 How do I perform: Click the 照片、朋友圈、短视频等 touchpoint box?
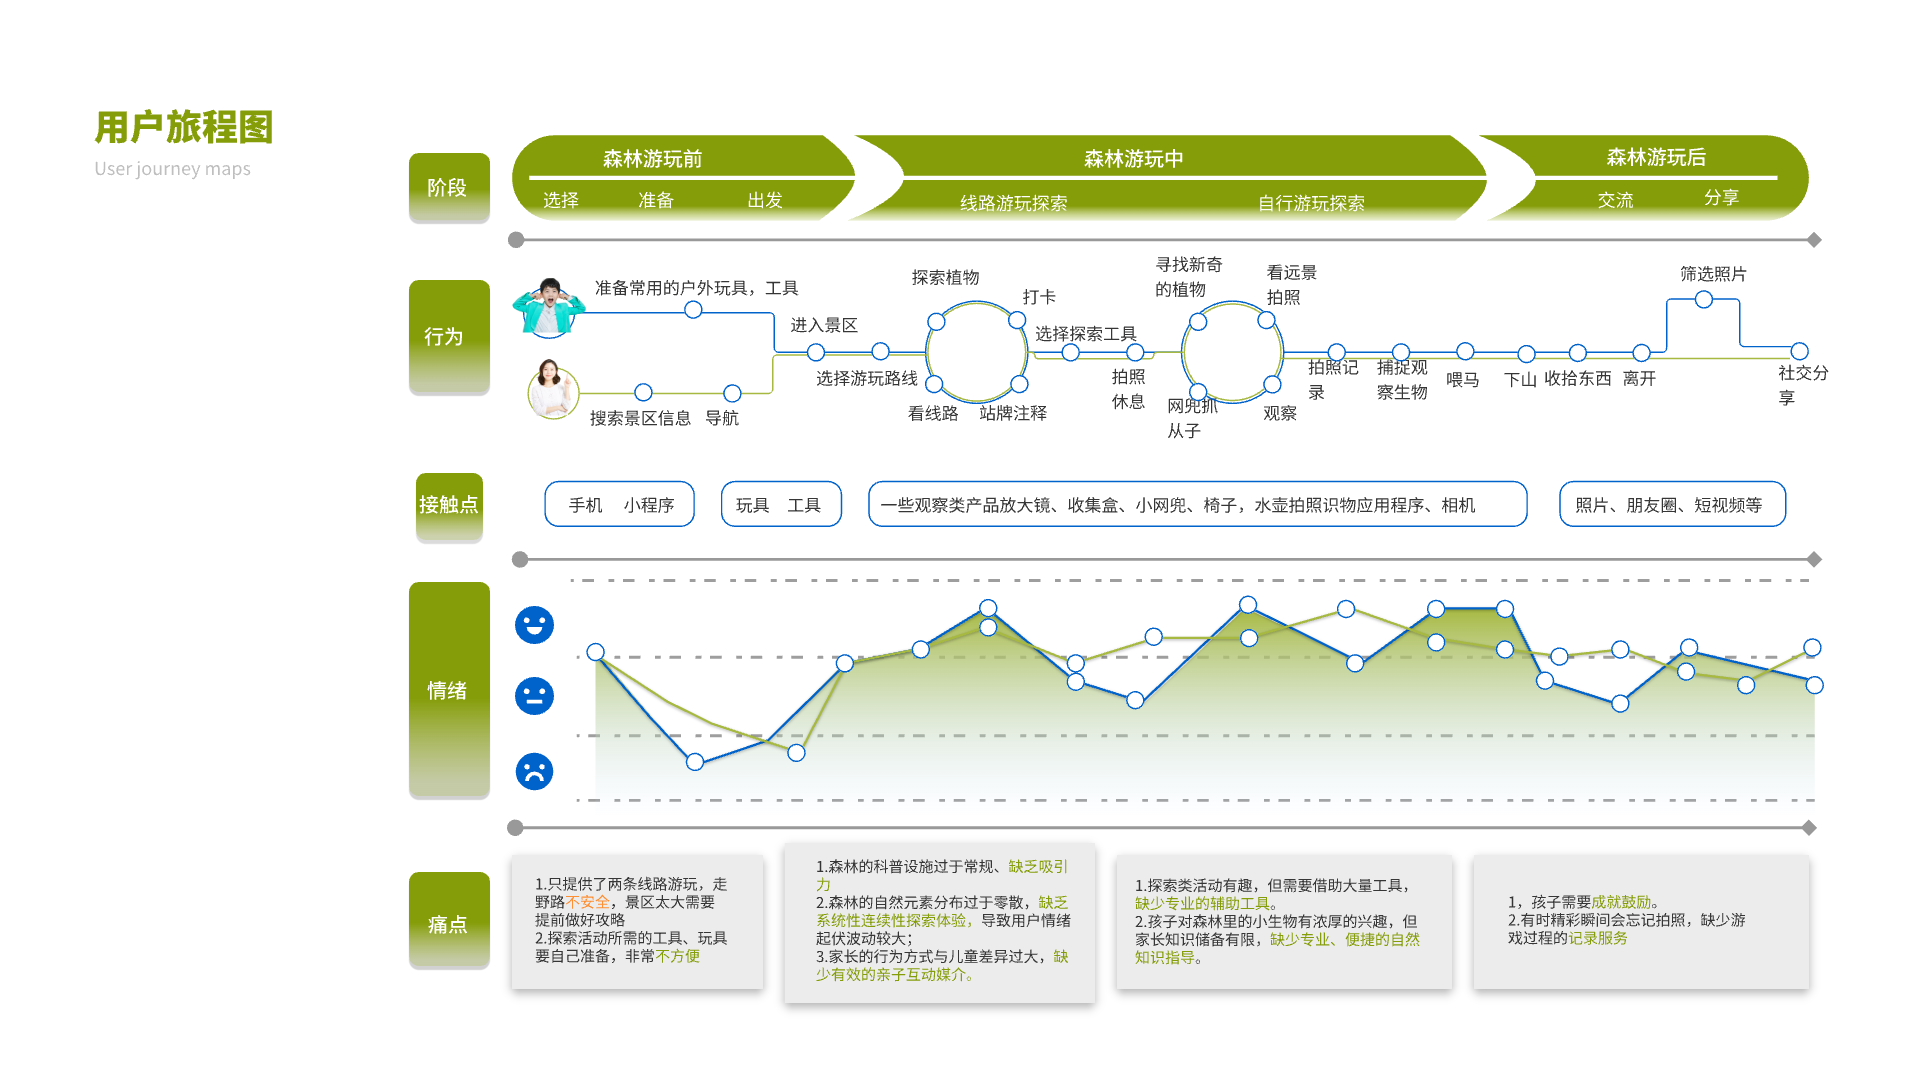tap(1671, 505)
